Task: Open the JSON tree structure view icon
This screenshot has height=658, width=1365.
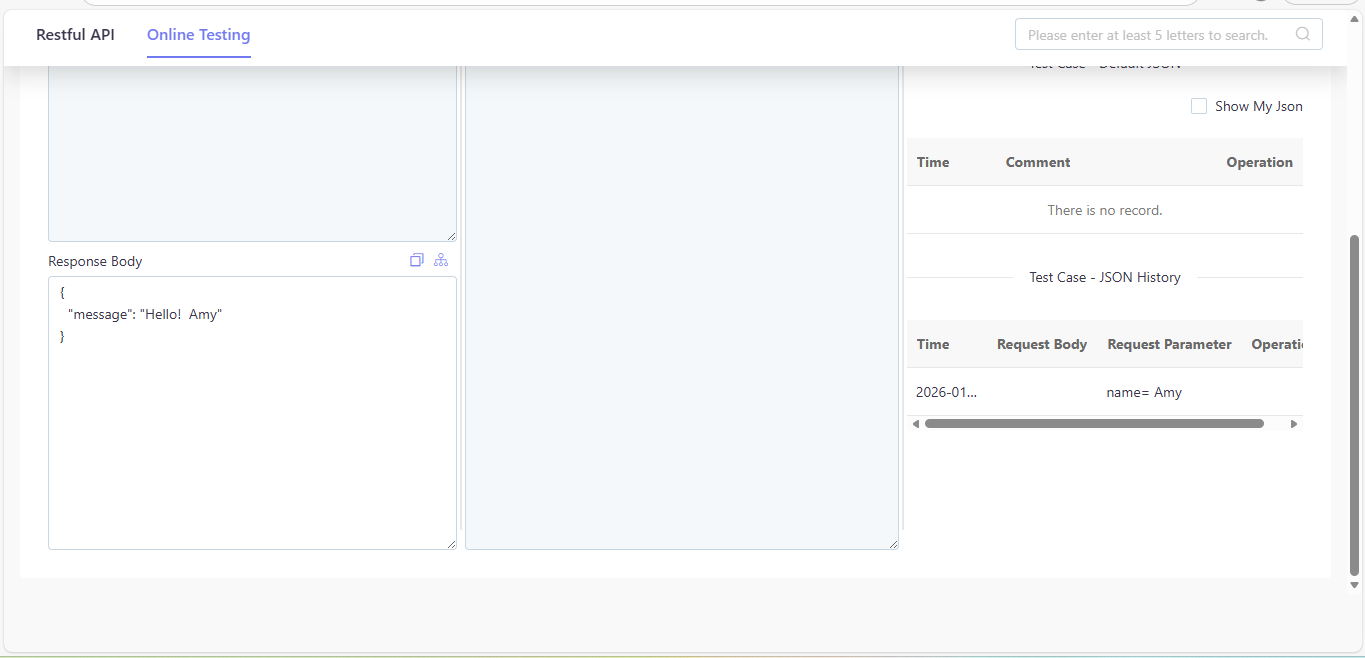Action: click(441, 260)
